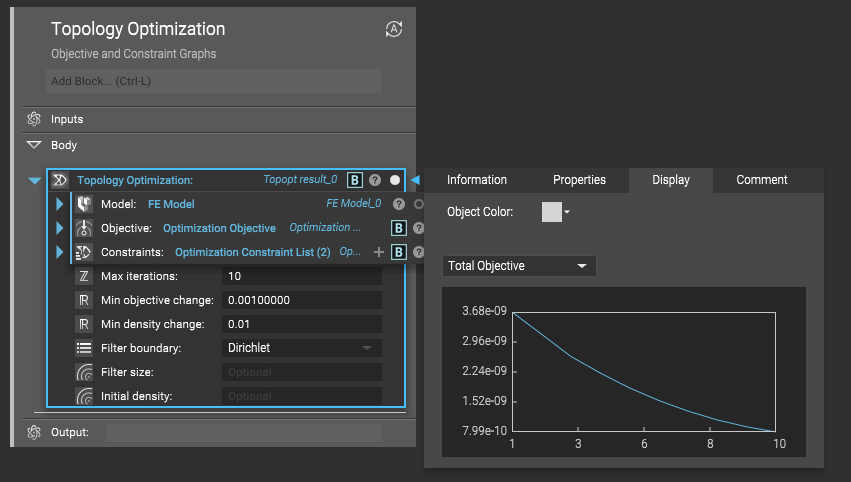851x482 pixels.
Task: Click the B icon on Constraints row
Action: [x=398, y=252]
